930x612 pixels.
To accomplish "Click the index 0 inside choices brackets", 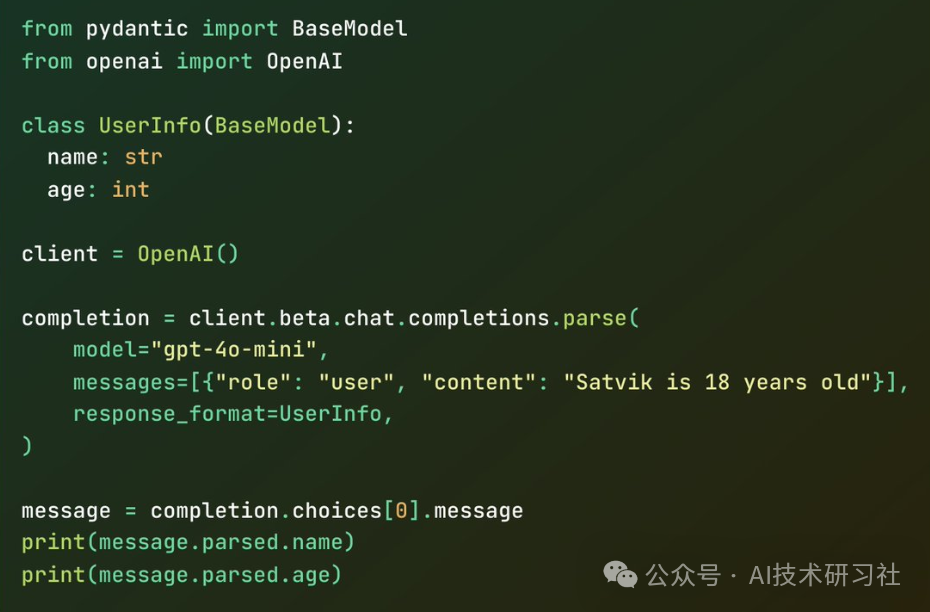I will tap(401, 510).
